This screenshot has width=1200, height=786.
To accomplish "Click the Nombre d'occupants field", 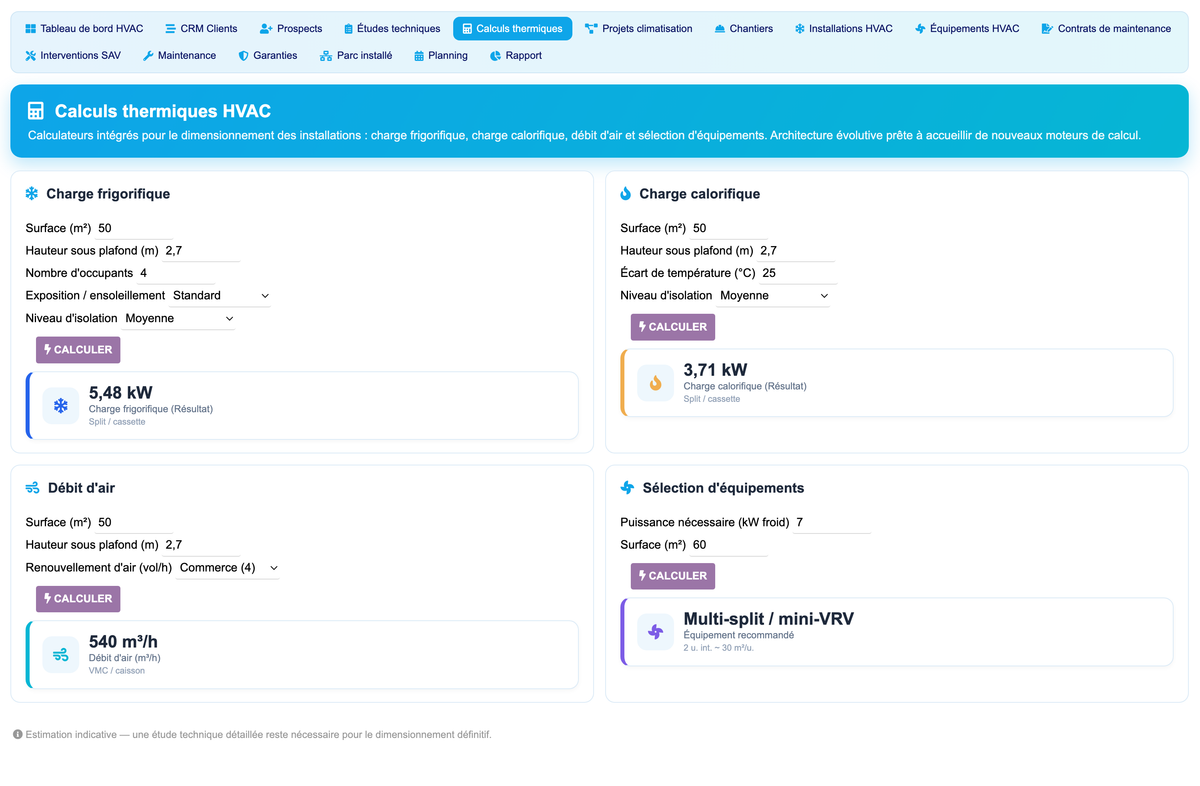I will 175,273.
